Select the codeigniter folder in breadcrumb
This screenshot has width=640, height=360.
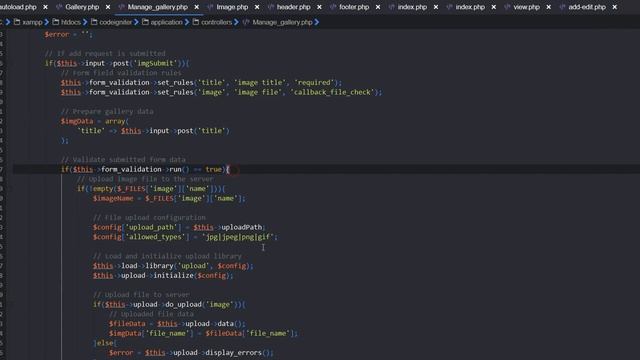116,22
